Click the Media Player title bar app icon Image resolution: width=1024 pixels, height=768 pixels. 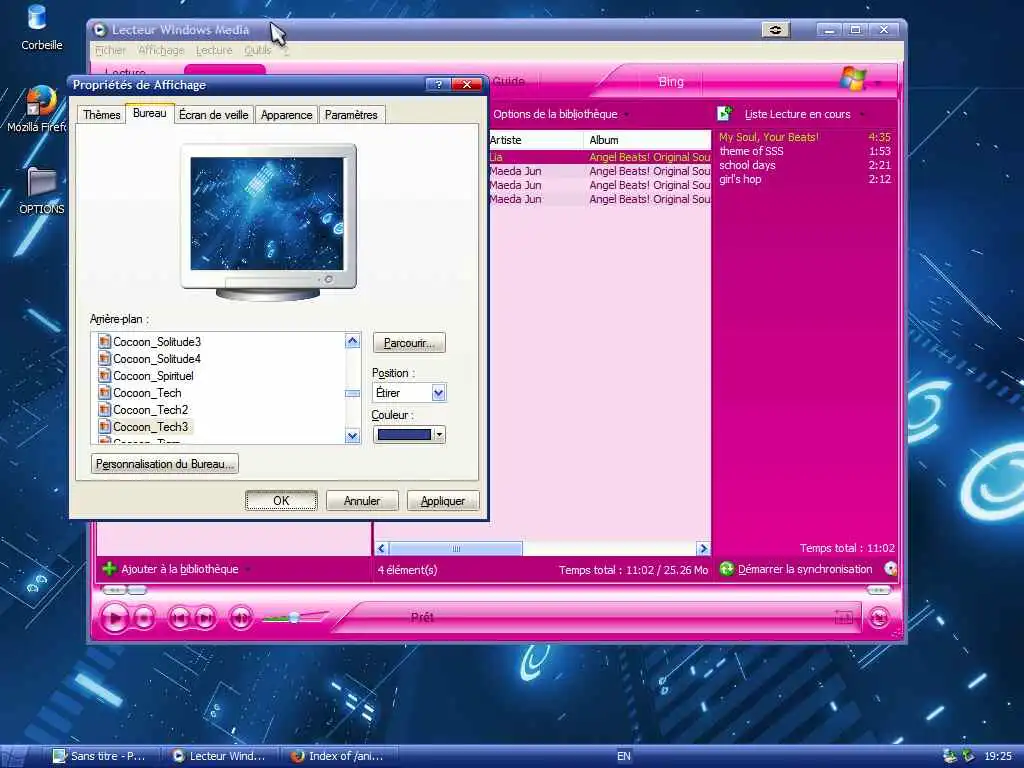pos(100,29)
